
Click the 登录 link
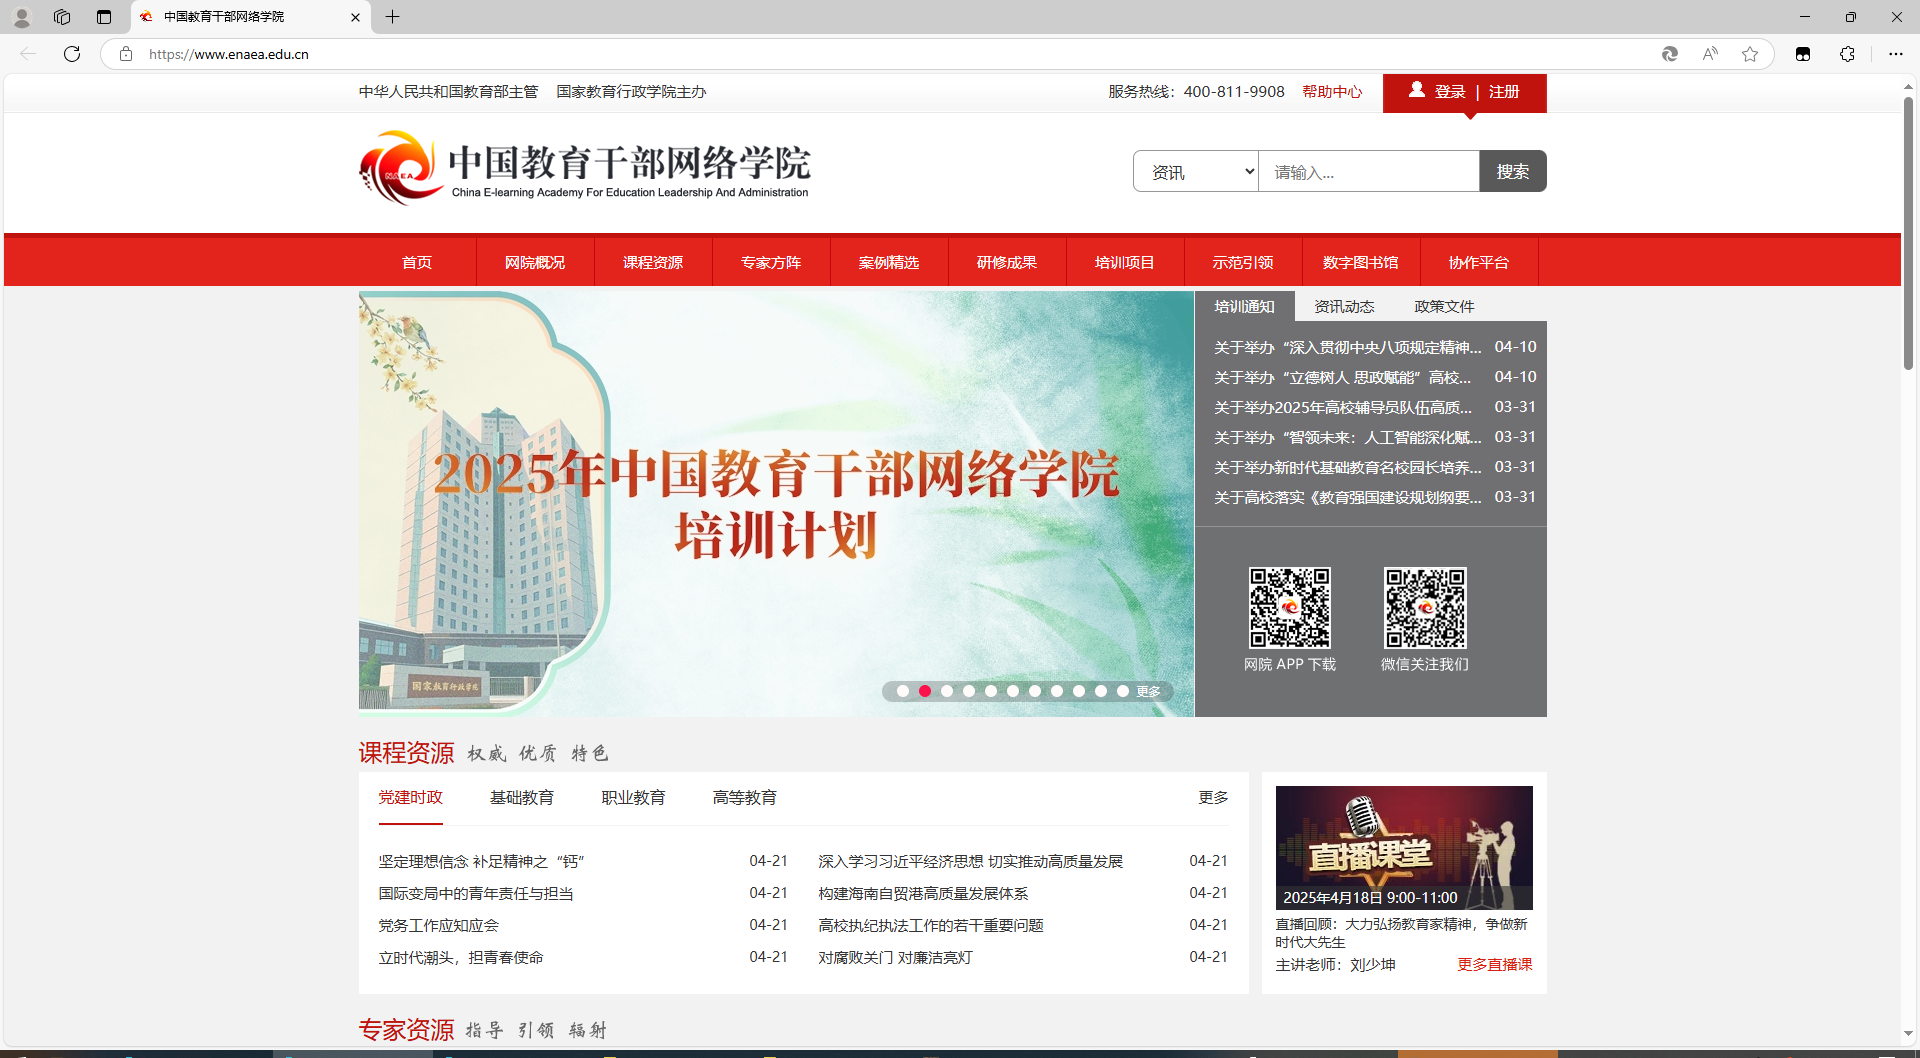tap(1450, 92)
